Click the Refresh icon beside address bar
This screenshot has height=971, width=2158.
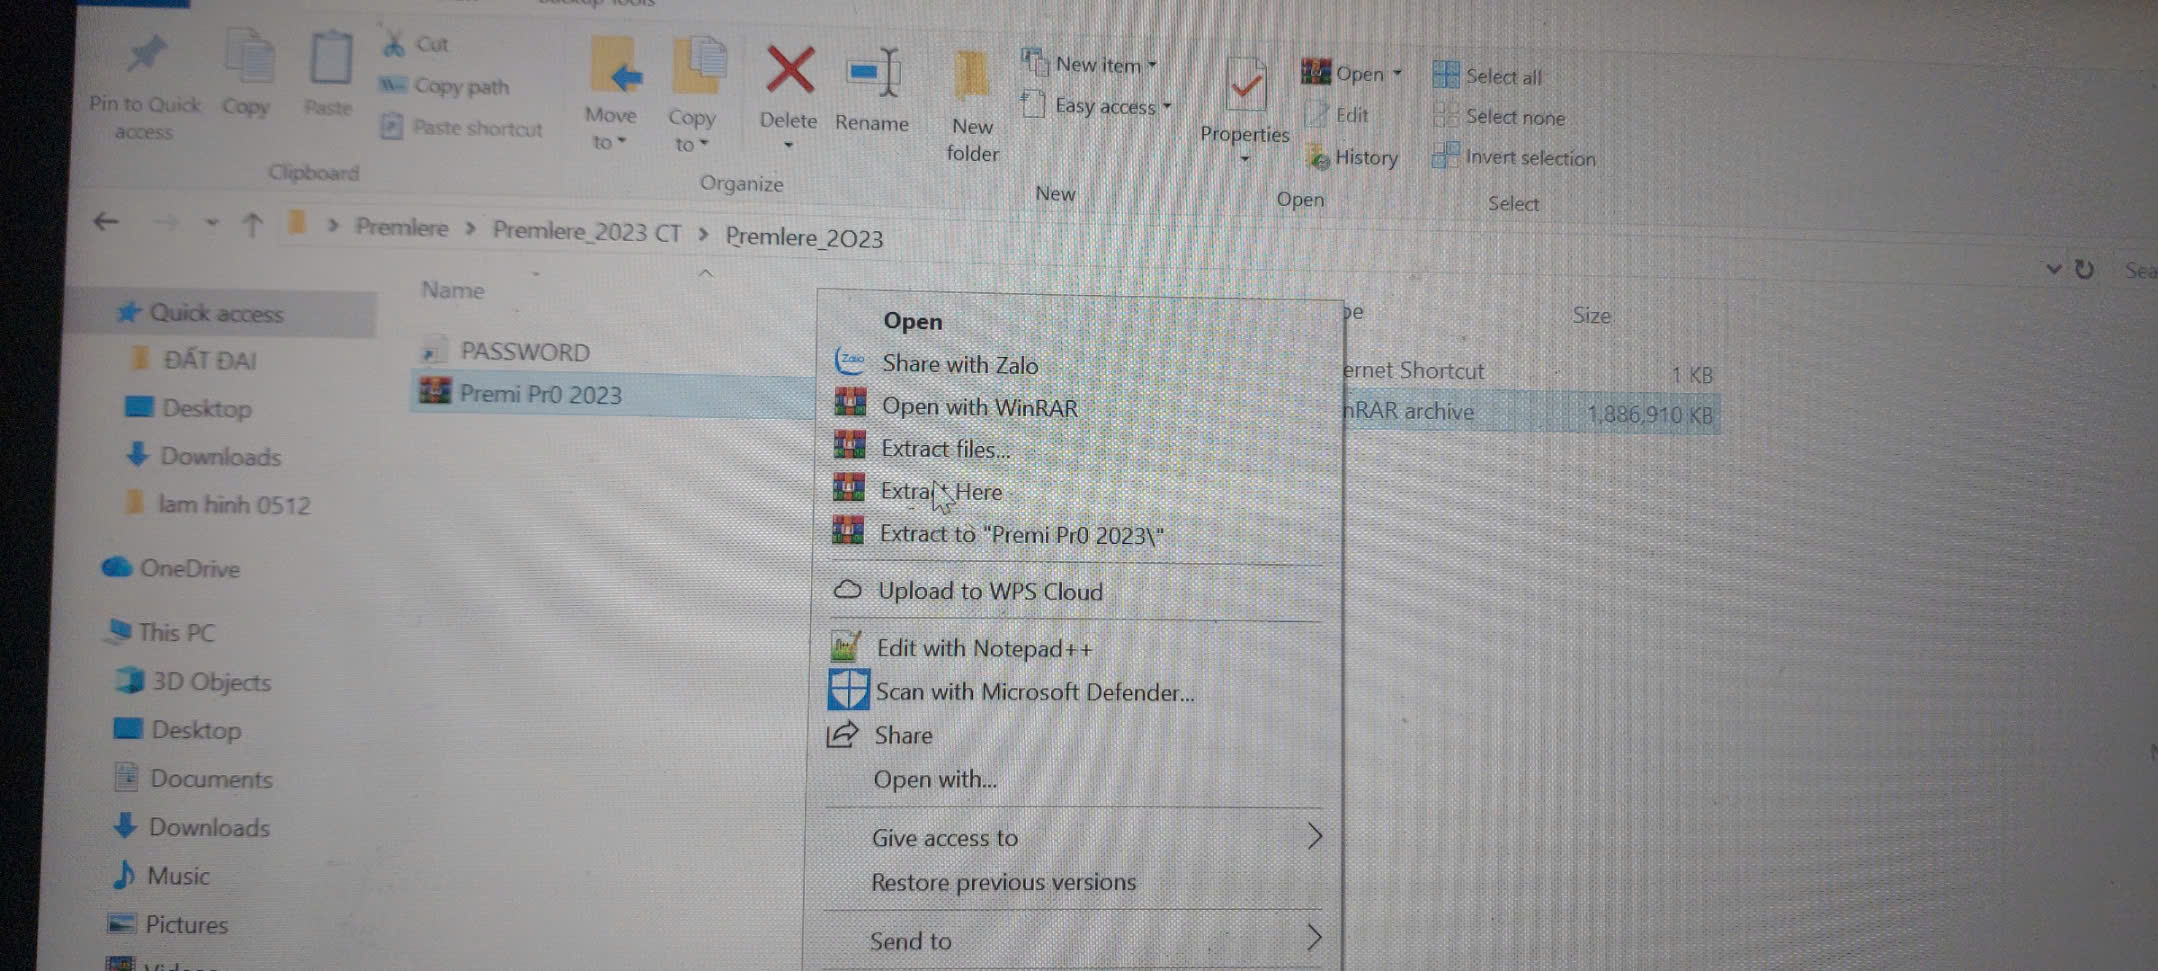2084,269
